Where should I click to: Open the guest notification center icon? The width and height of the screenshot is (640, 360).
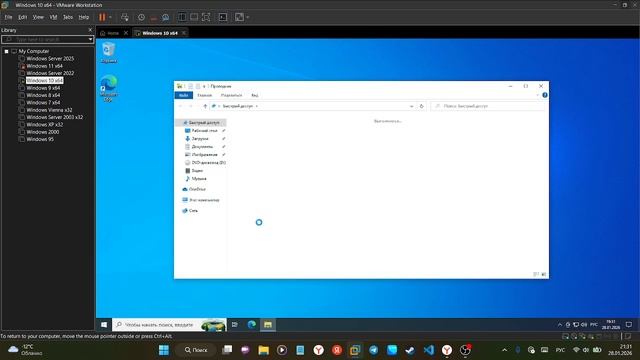pyautogui.click(x=629, y=324)
